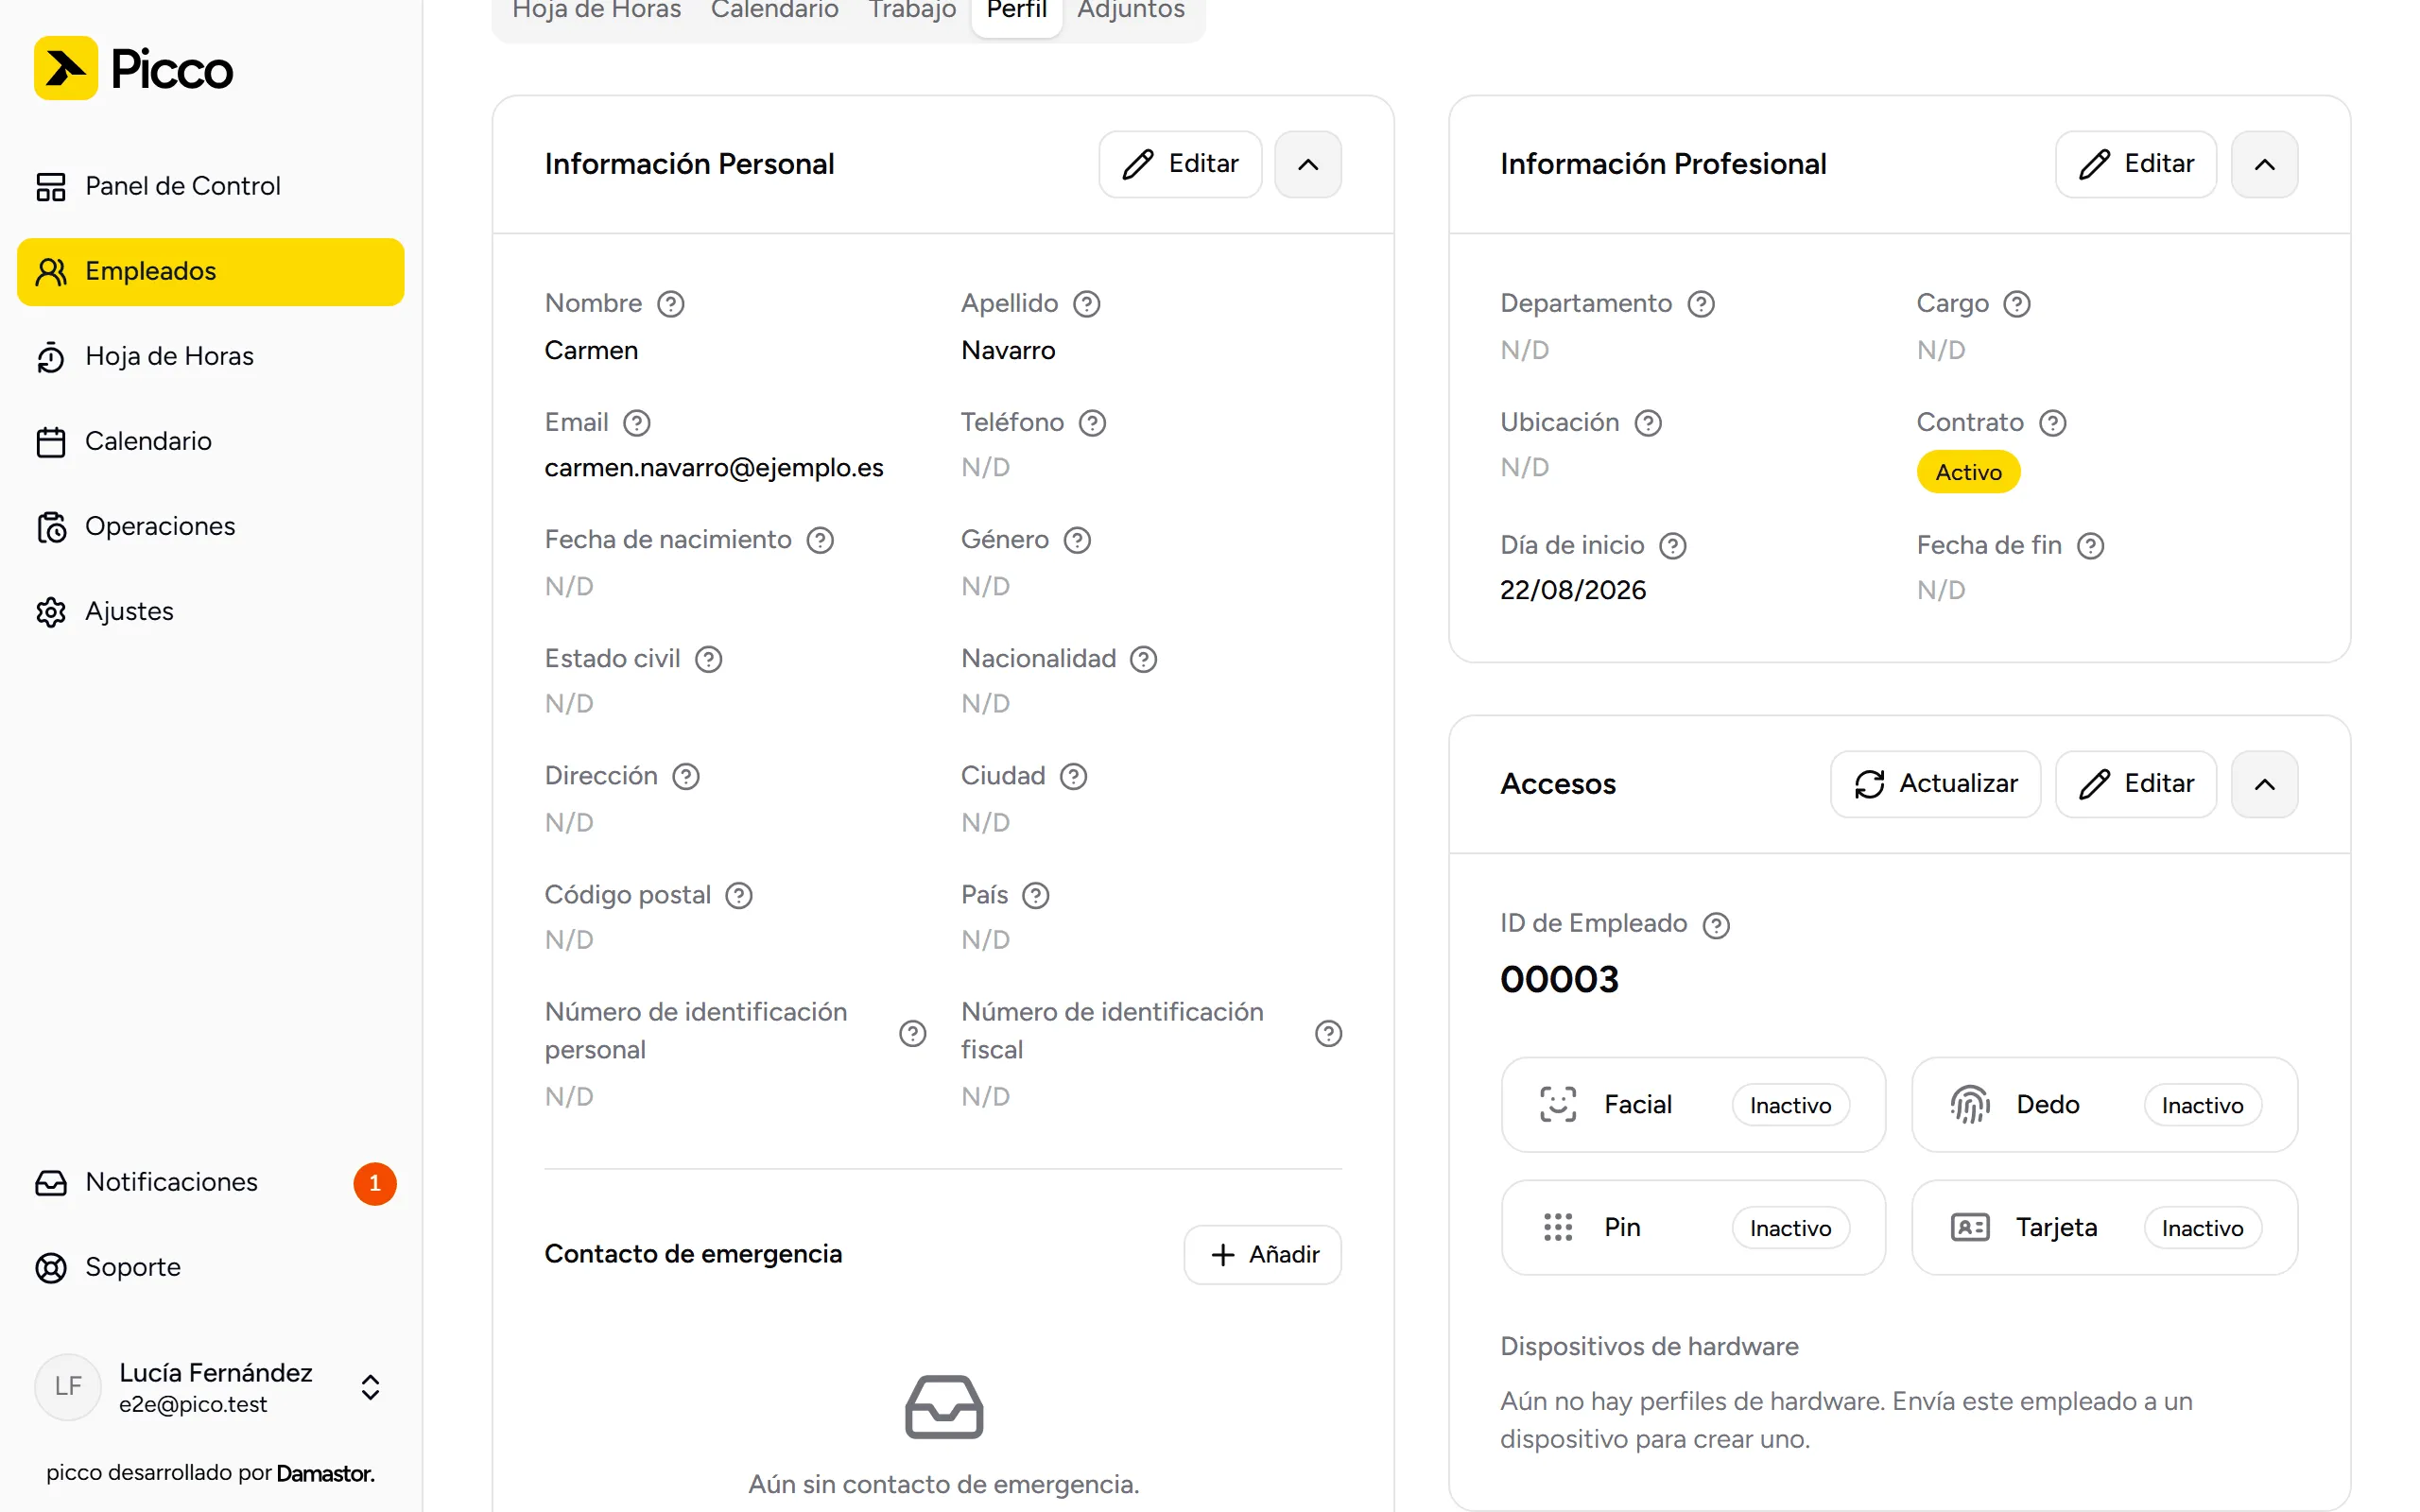The height and width of the screenshot is (1512, 2420).
Task: Click the notification count badge
Action: pyautogui.click(x=375, y=1183)
